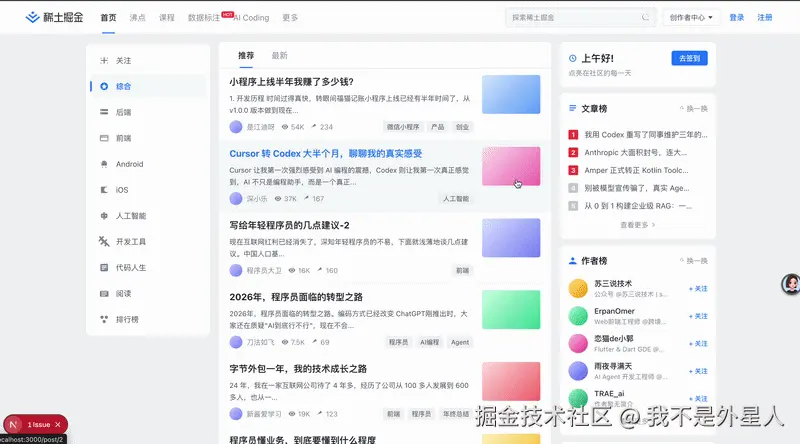This screenshot has height=444, width=800.
Task: Open the 沸点 nav item
Action: (x=137, y=17)
